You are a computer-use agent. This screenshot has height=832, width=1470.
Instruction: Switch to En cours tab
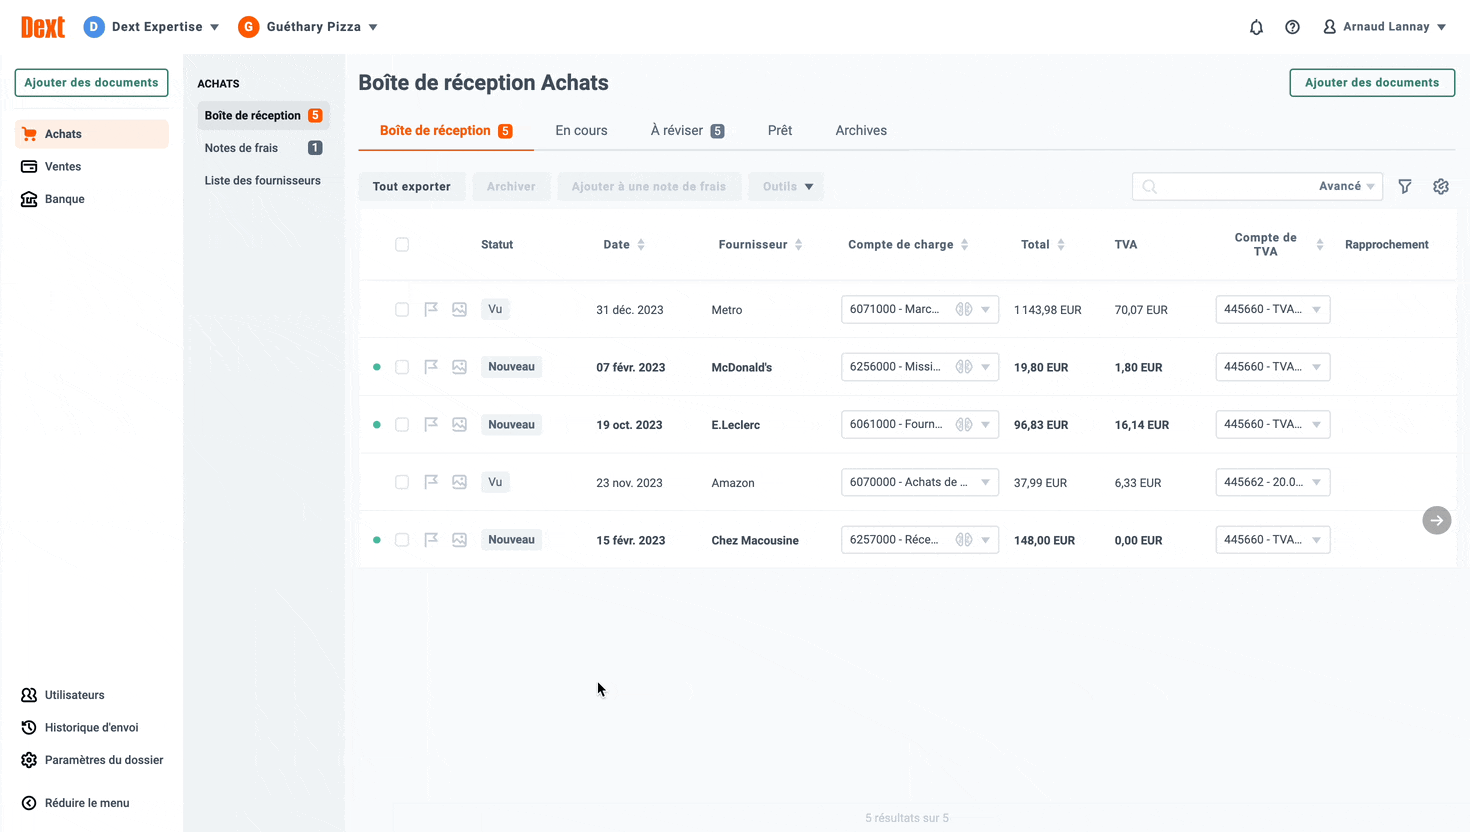pos(581,131)
